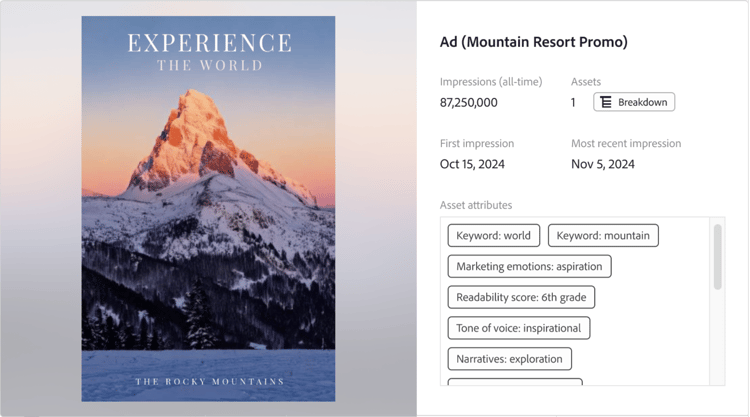The image size is (750, 417).
Task: Pick the 'Narratives: exploration' tag
Action: click(509, 358)
